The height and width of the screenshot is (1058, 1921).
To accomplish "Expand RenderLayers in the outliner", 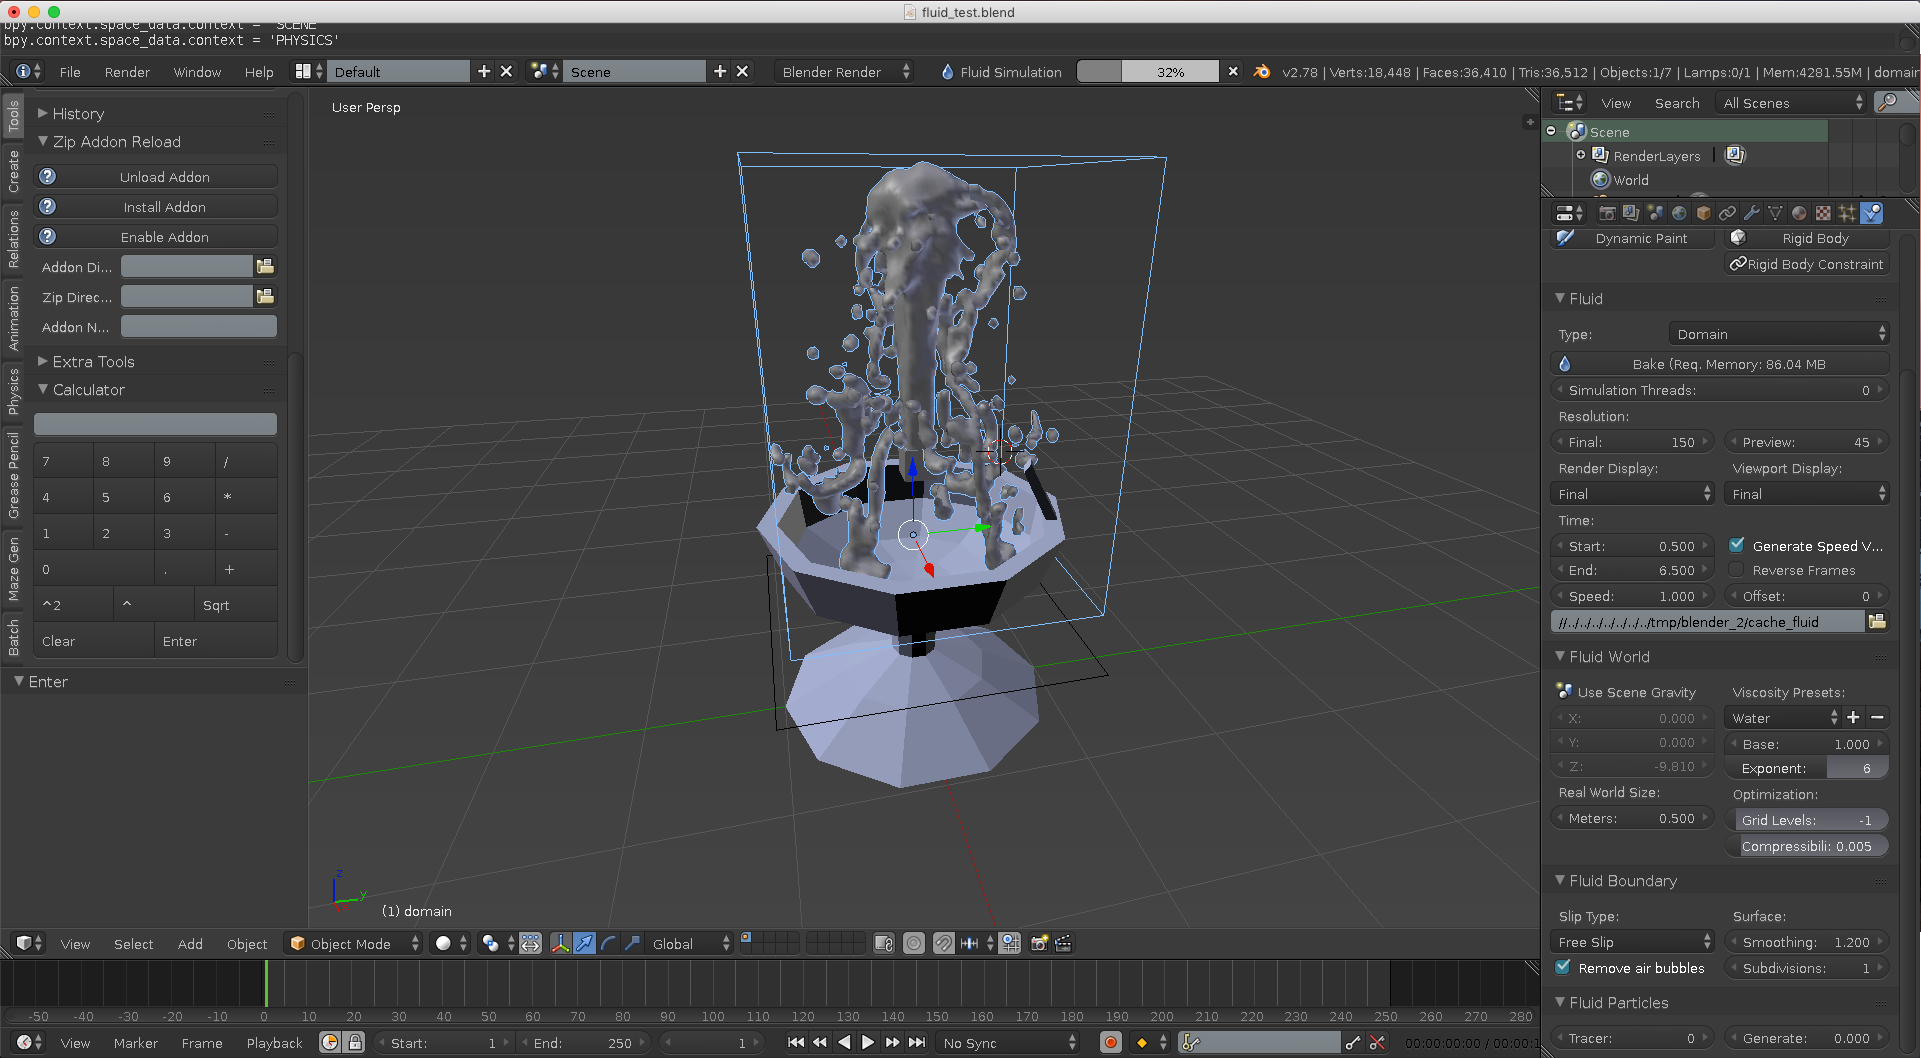I will coord(1580,155).
